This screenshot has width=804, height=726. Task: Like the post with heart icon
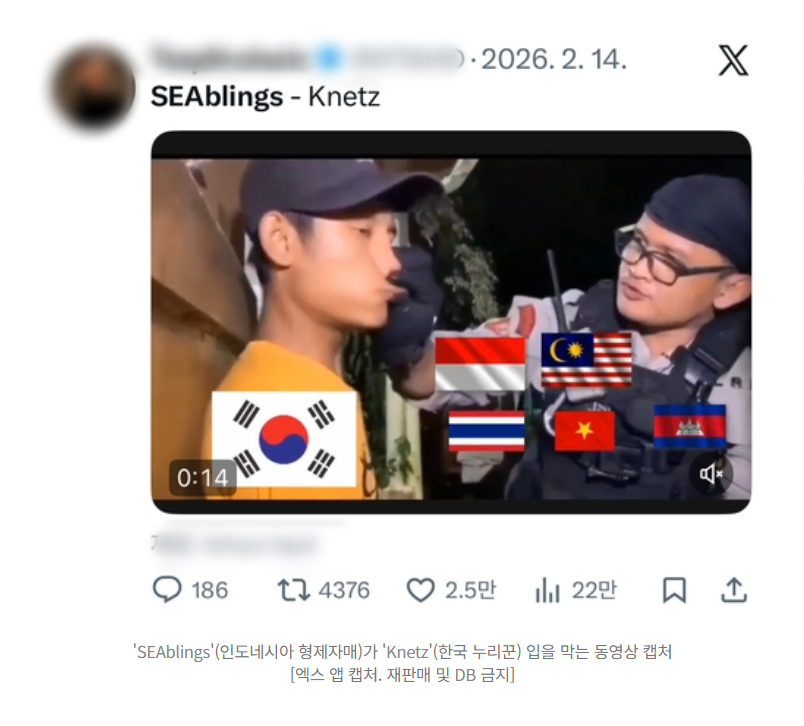[x=420, y=590]
